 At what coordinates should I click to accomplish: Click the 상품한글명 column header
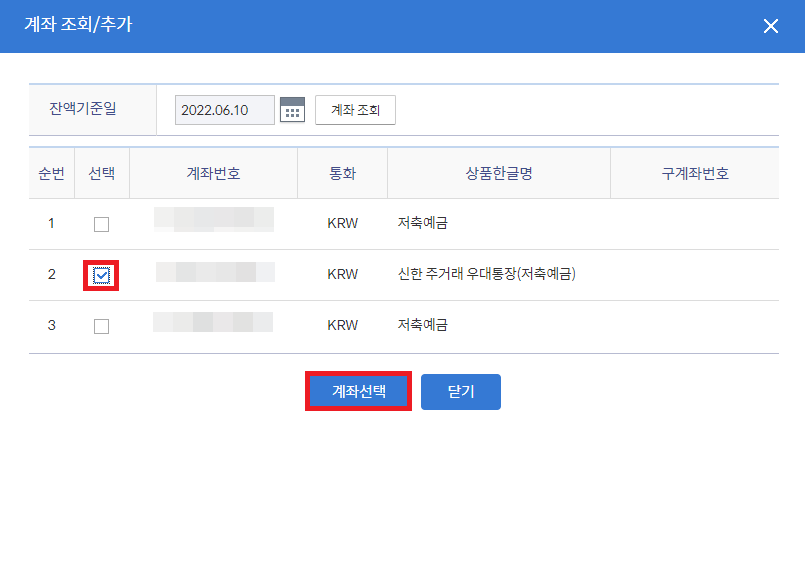coord(499,173)
